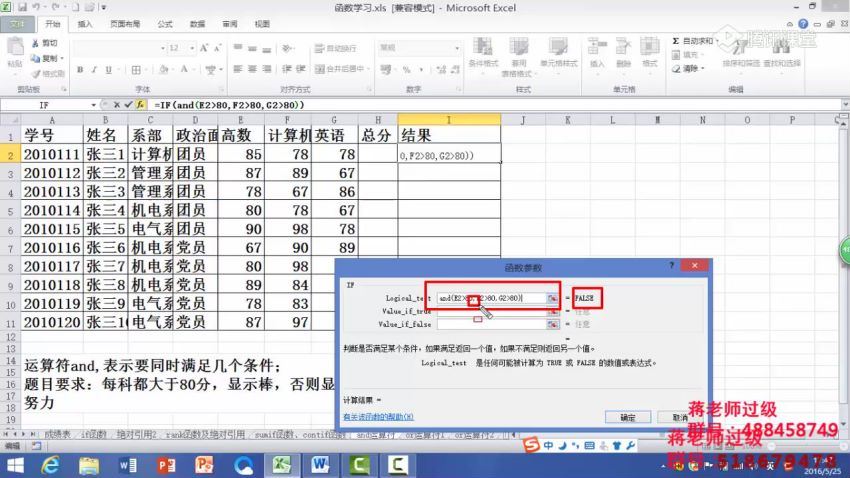Switch to the Page Layout (页面布局) tab
The width and height of the screenshot is (850, 478).
[125, 24]
